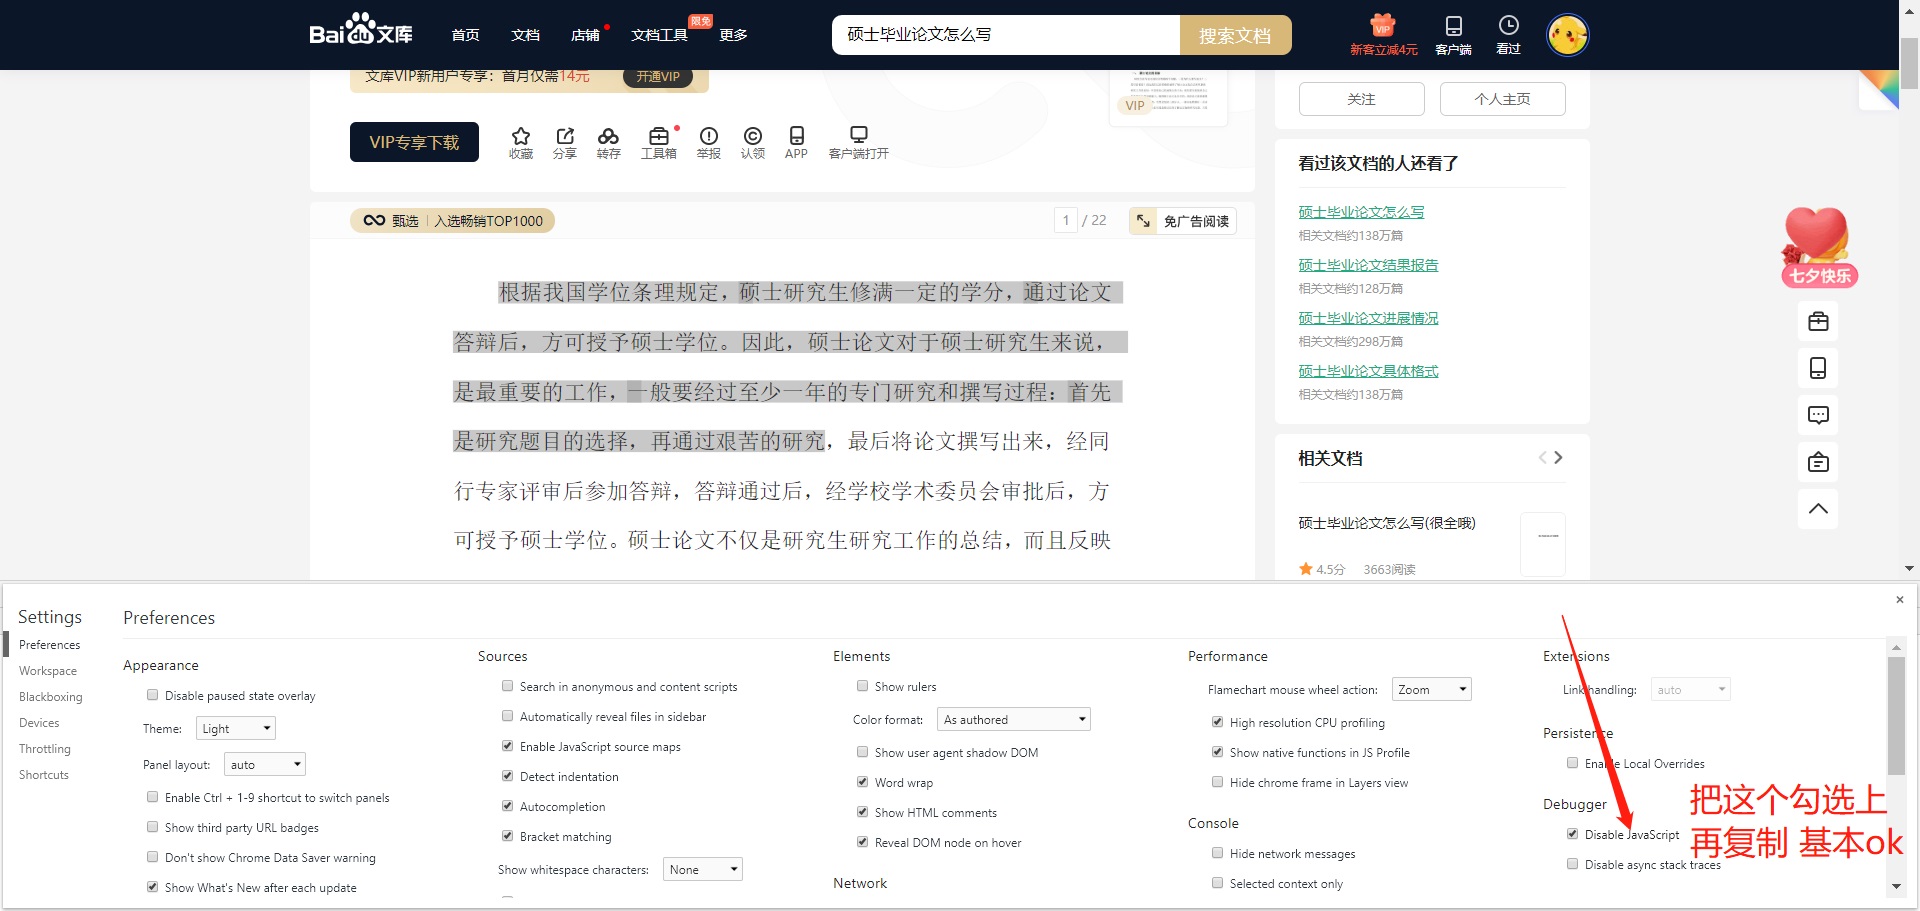Click the star favorite (收藏) icon
The width and height of the screenshot is (1920, 911).
tap(520, 137)
